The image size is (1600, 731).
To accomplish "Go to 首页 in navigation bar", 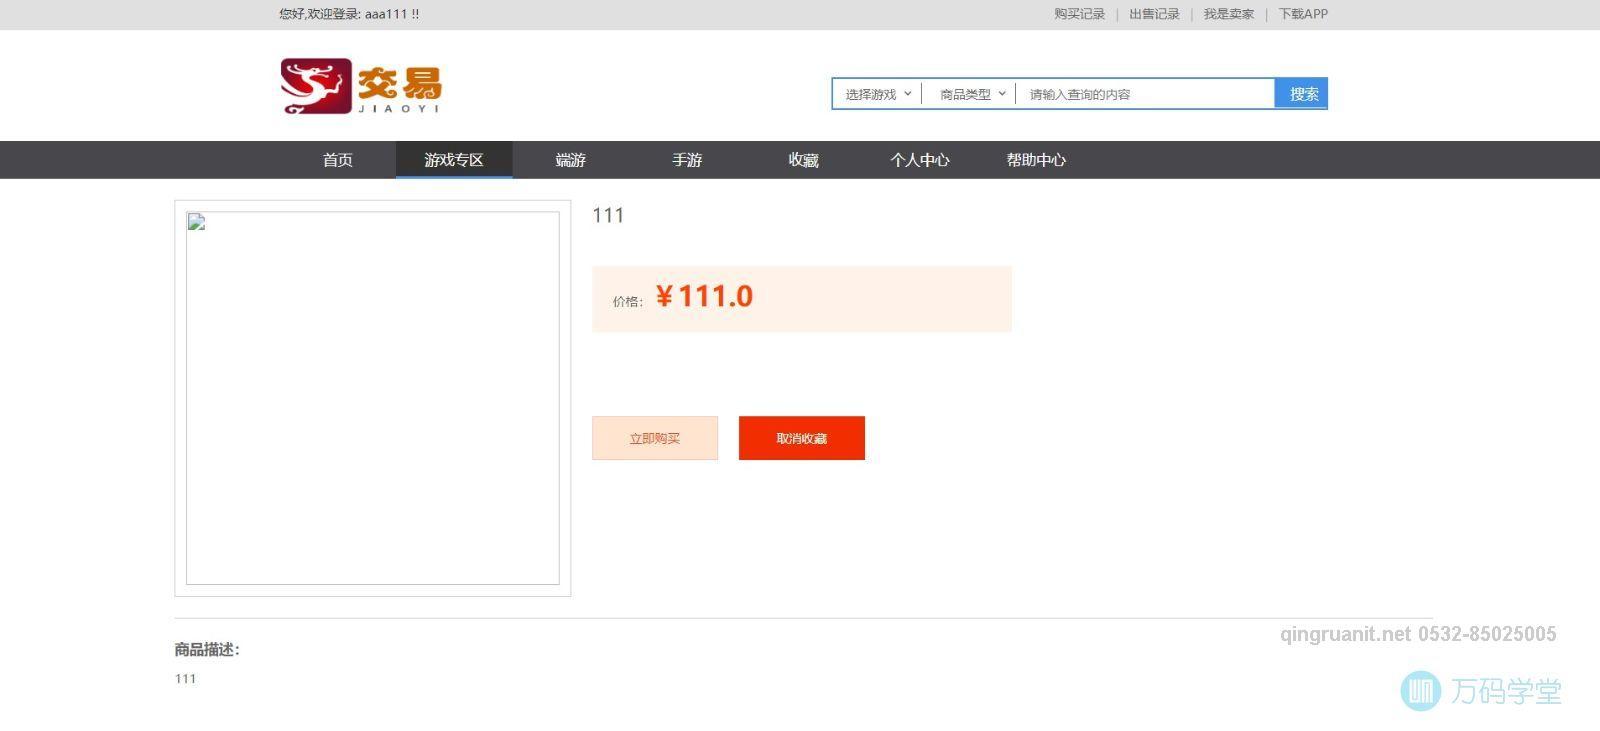I will click(338, 160).
